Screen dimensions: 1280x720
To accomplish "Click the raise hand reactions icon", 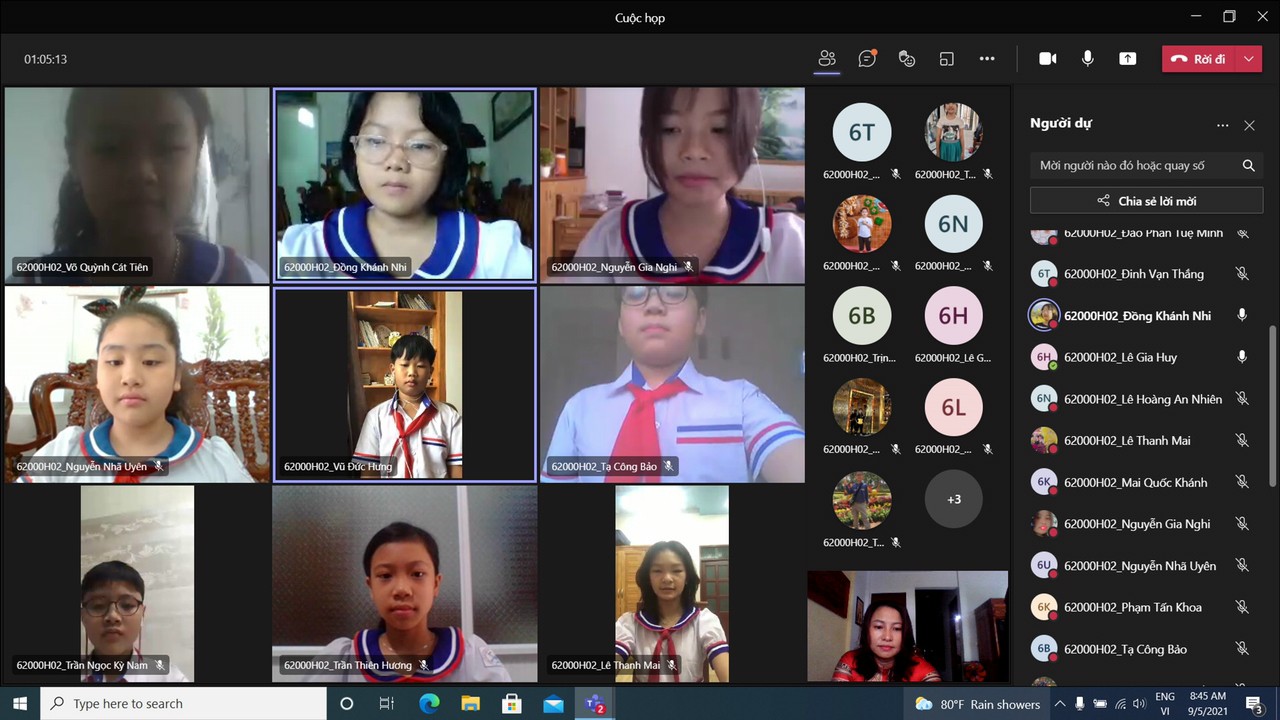I will (x=907, y=59).
